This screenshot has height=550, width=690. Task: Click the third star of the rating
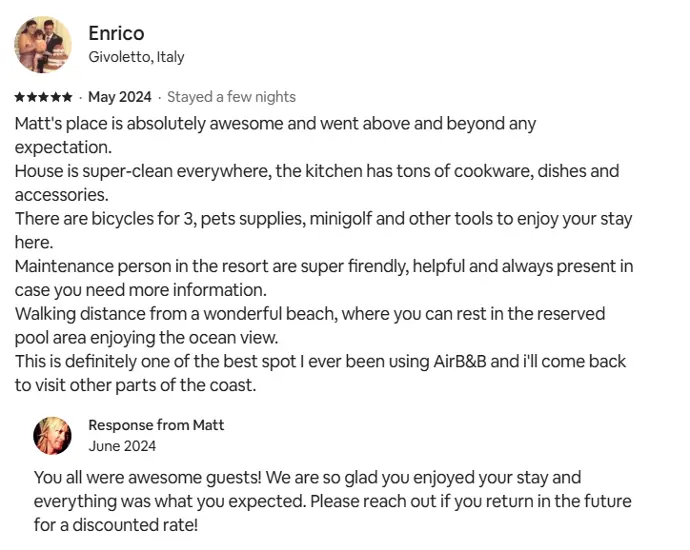click(43, 97)
